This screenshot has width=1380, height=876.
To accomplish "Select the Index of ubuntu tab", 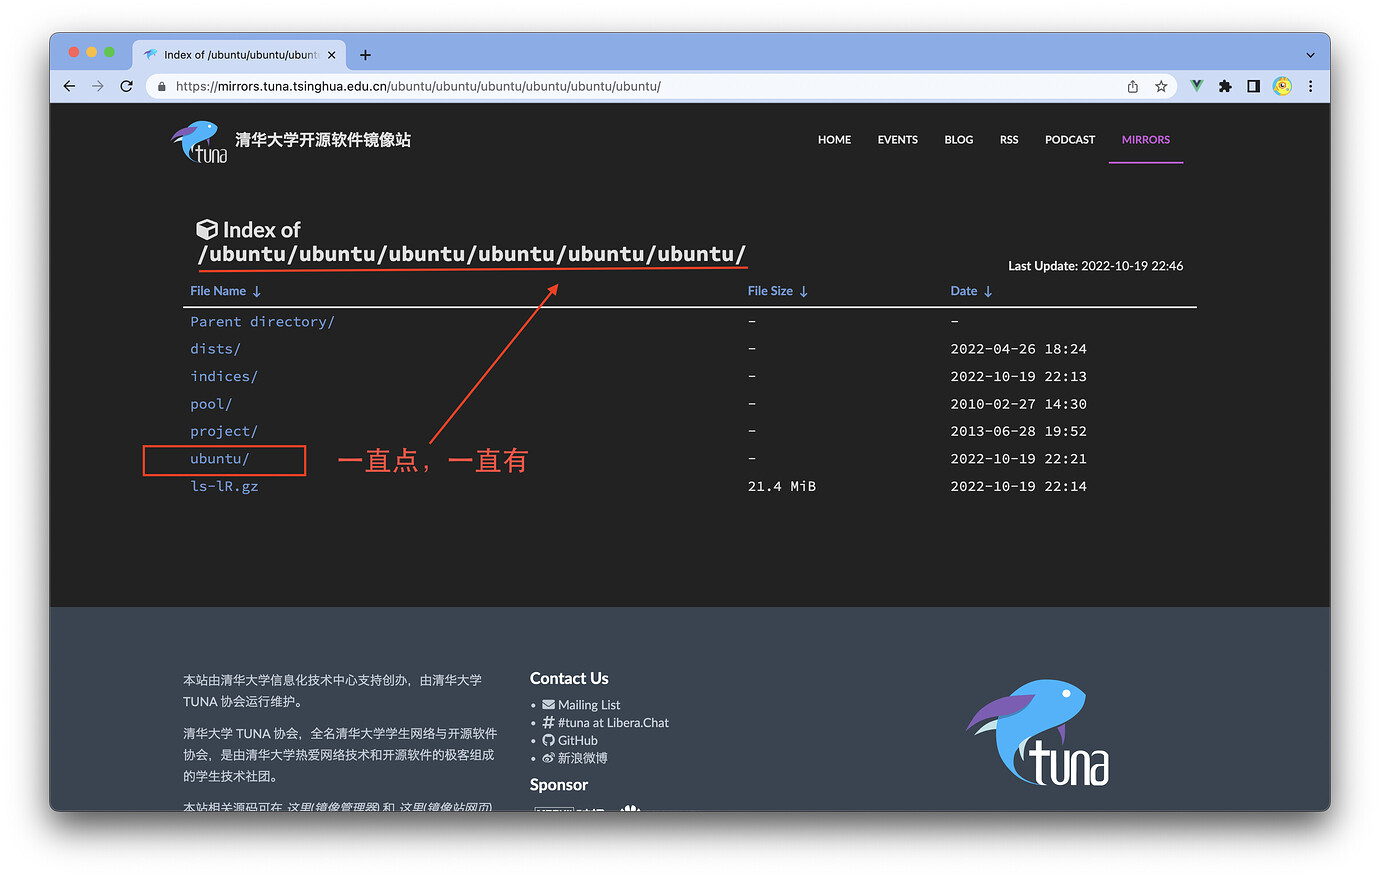I will click(240, 55).
